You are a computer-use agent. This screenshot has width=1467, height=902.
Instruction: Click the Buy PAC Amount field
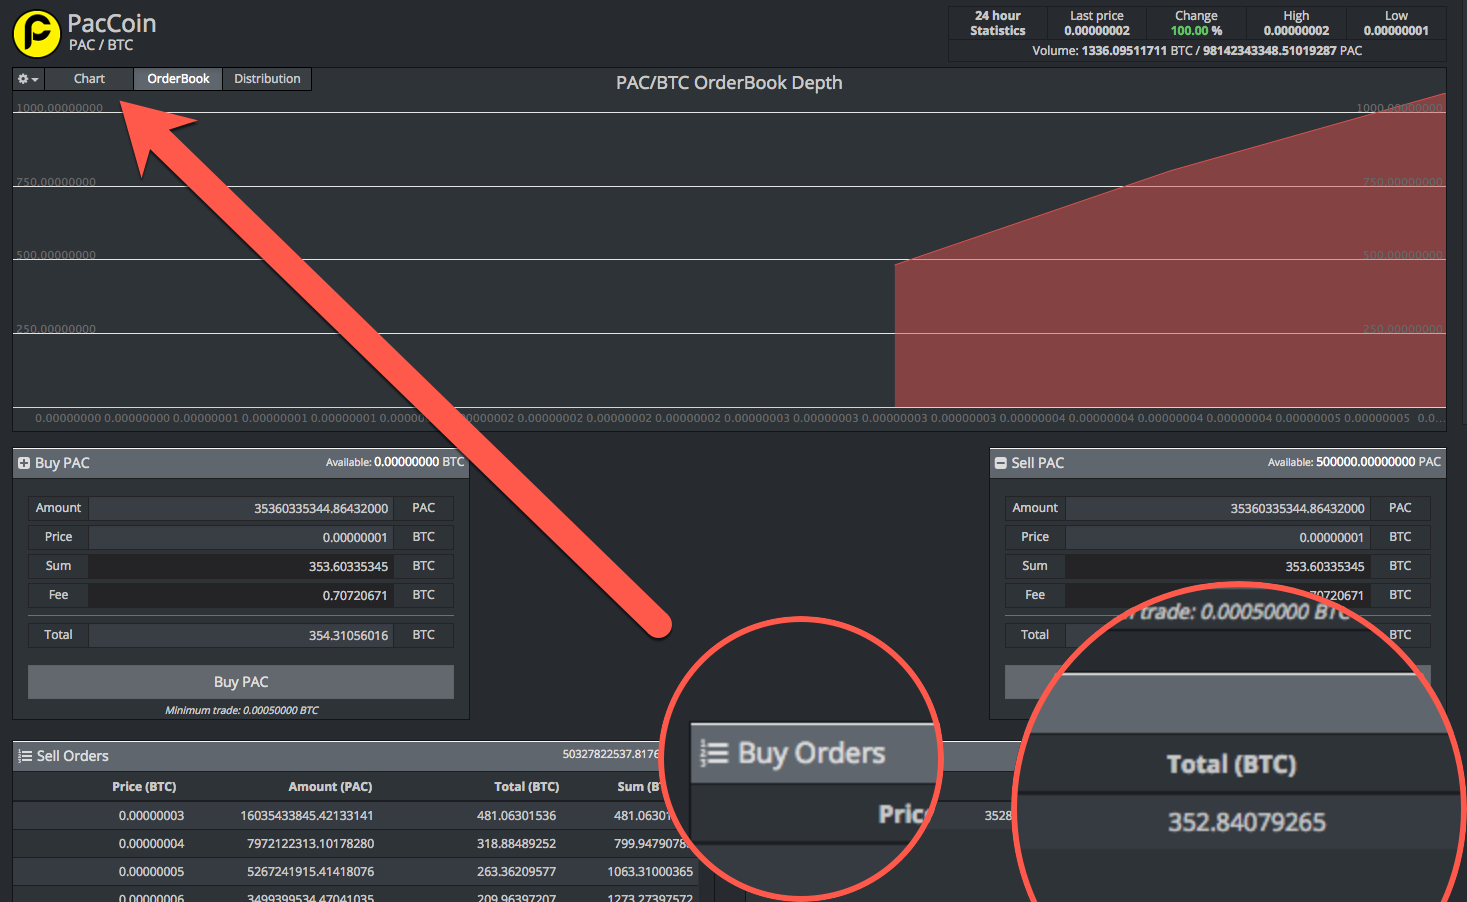(x=241, y=508)
